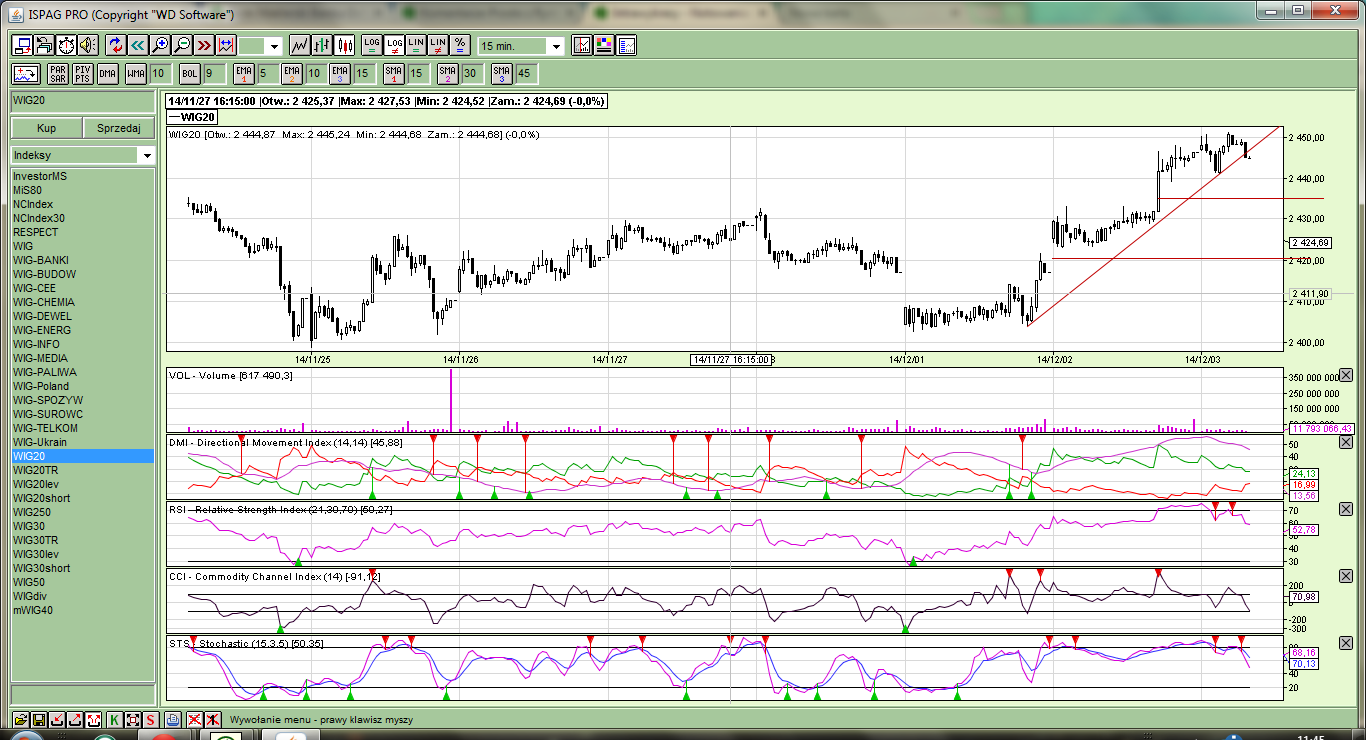
Task: Expand the Indeksy category dropdown
Action: pyautogui.click(x=147, y=156)
